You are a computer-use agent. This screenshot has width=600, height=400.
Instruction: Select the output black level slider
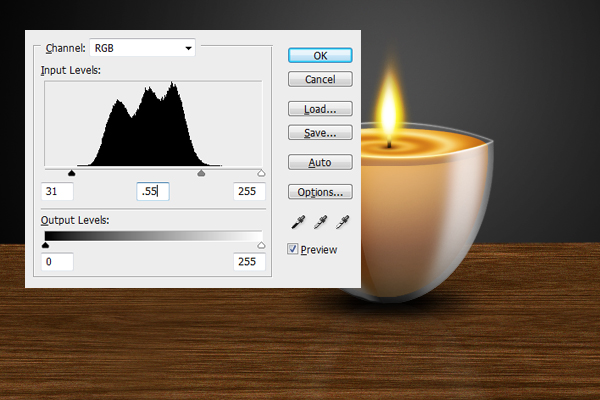pyautogui.click(x=45, y=245)
